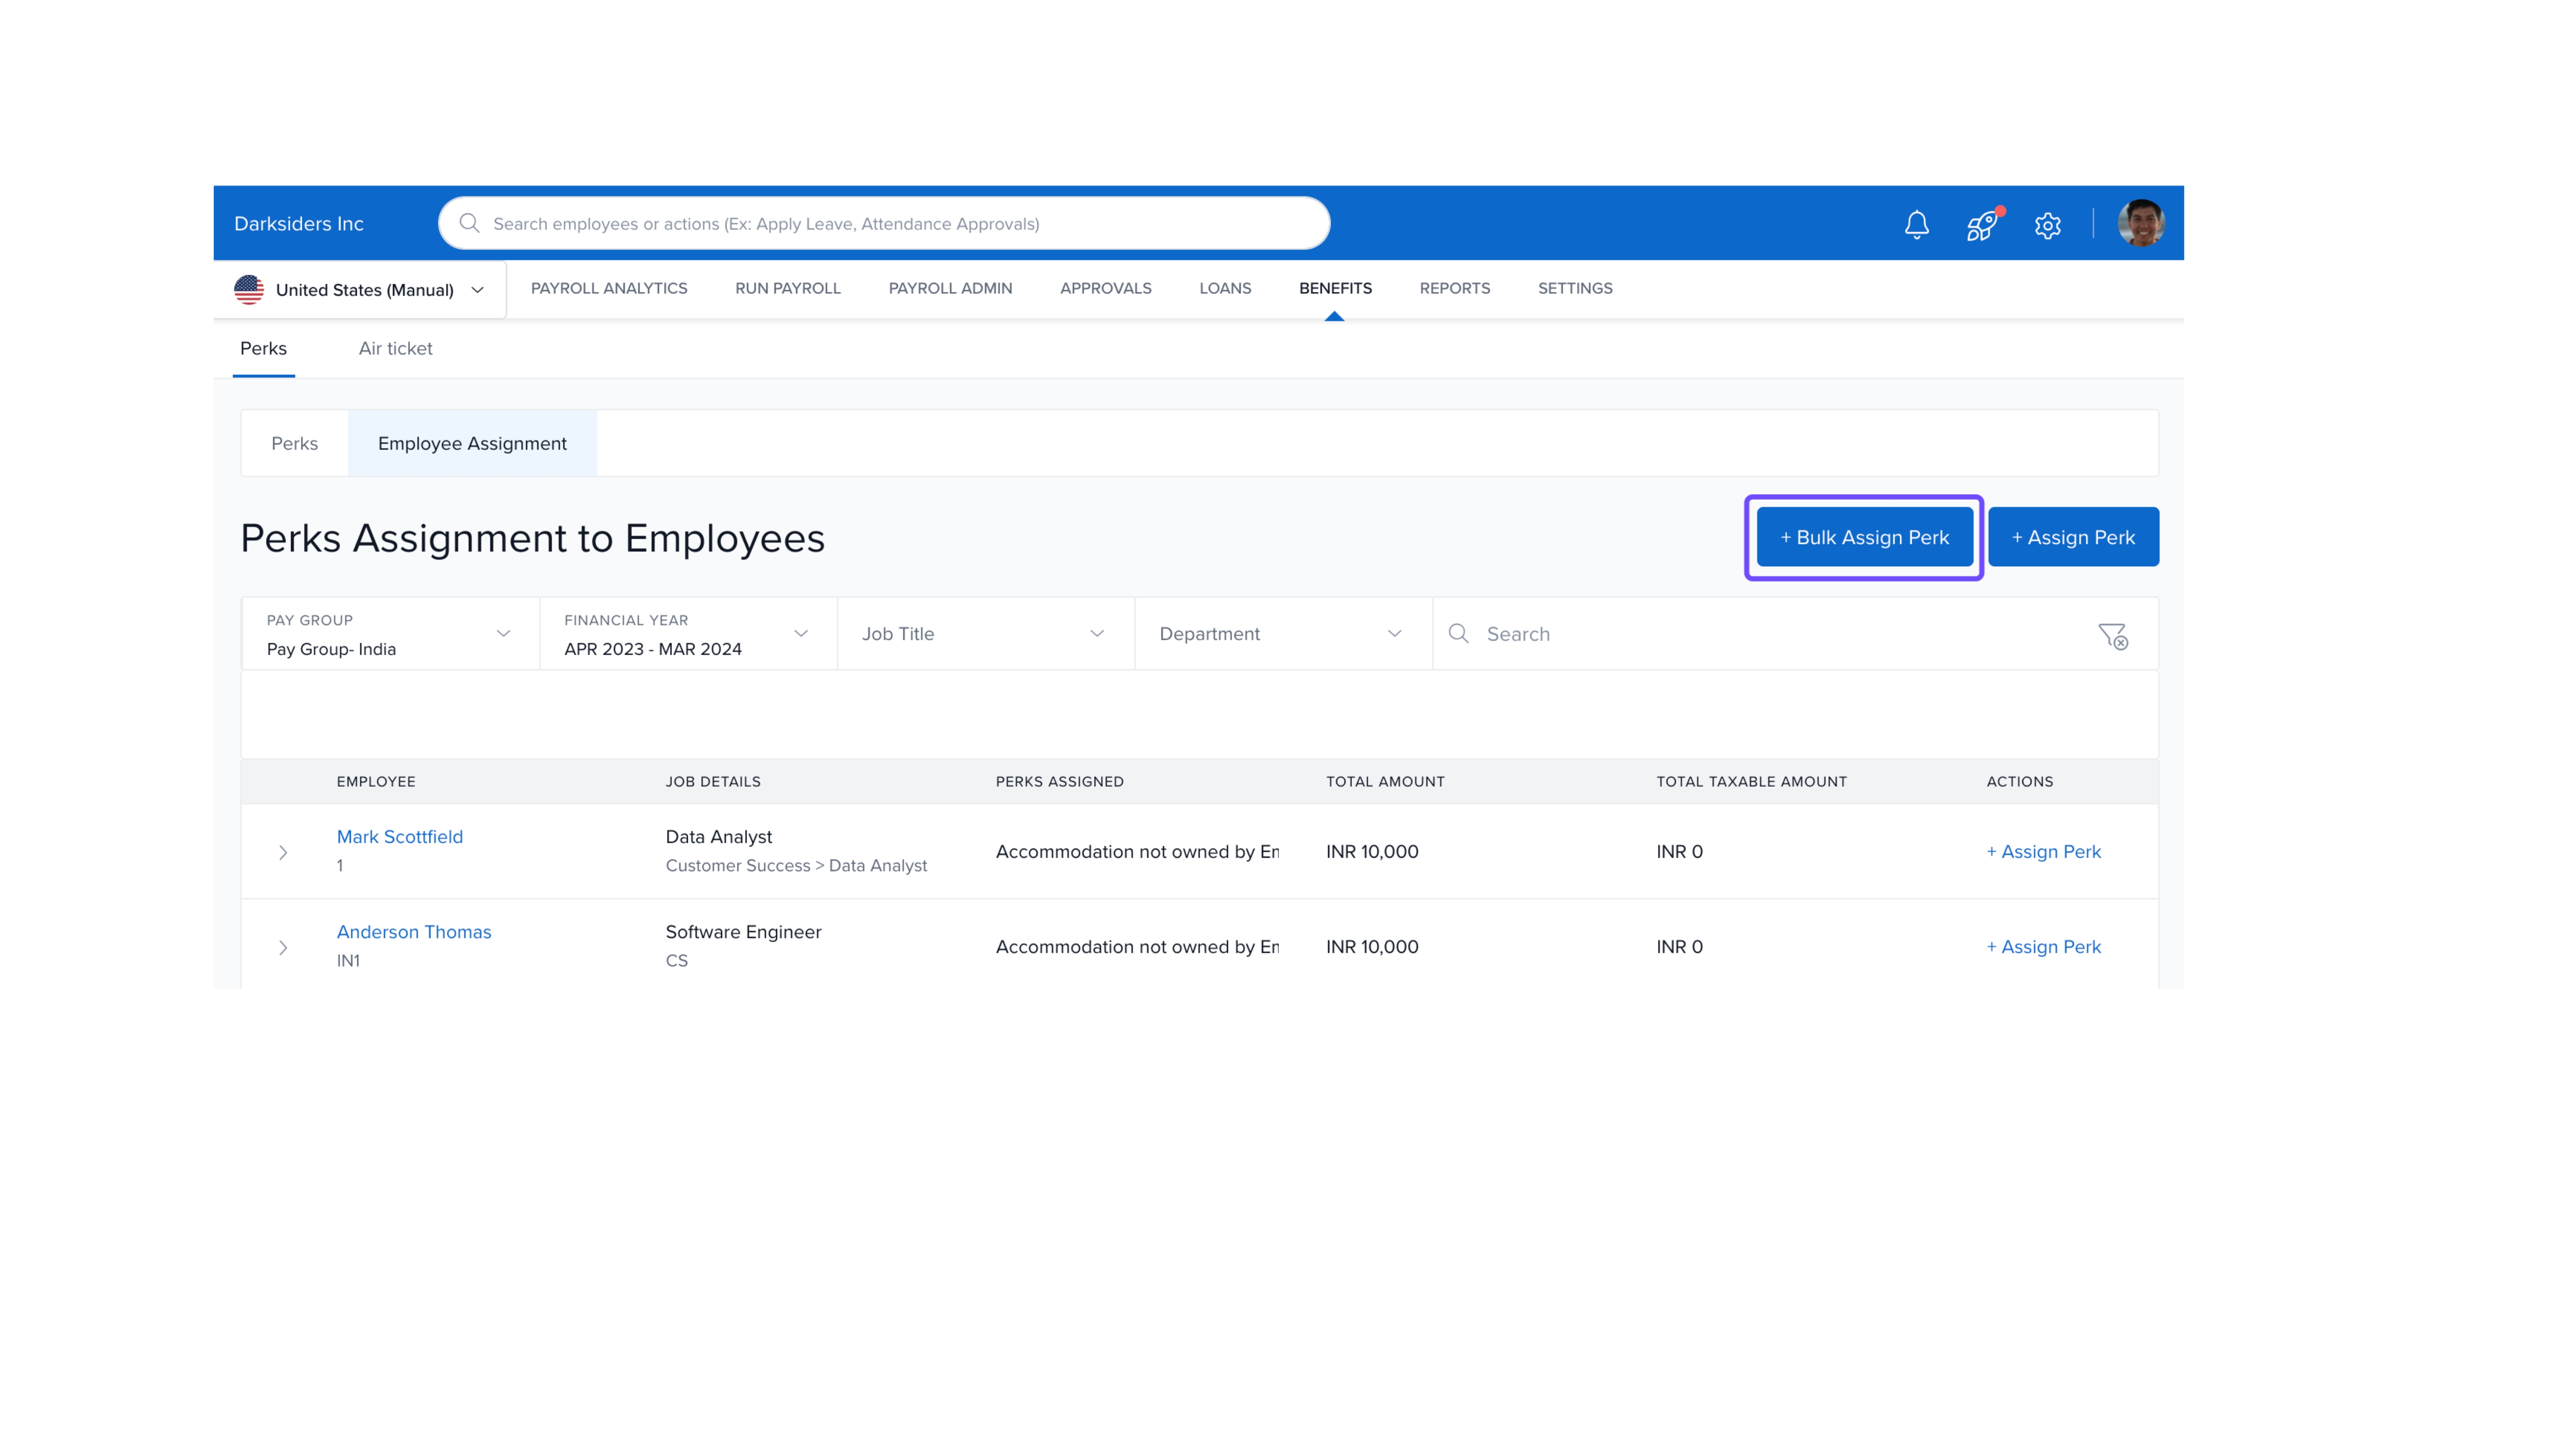2576x1449 pixels.
Task: Open the Pay Group dropdown
Action: [x=390, y=634]
